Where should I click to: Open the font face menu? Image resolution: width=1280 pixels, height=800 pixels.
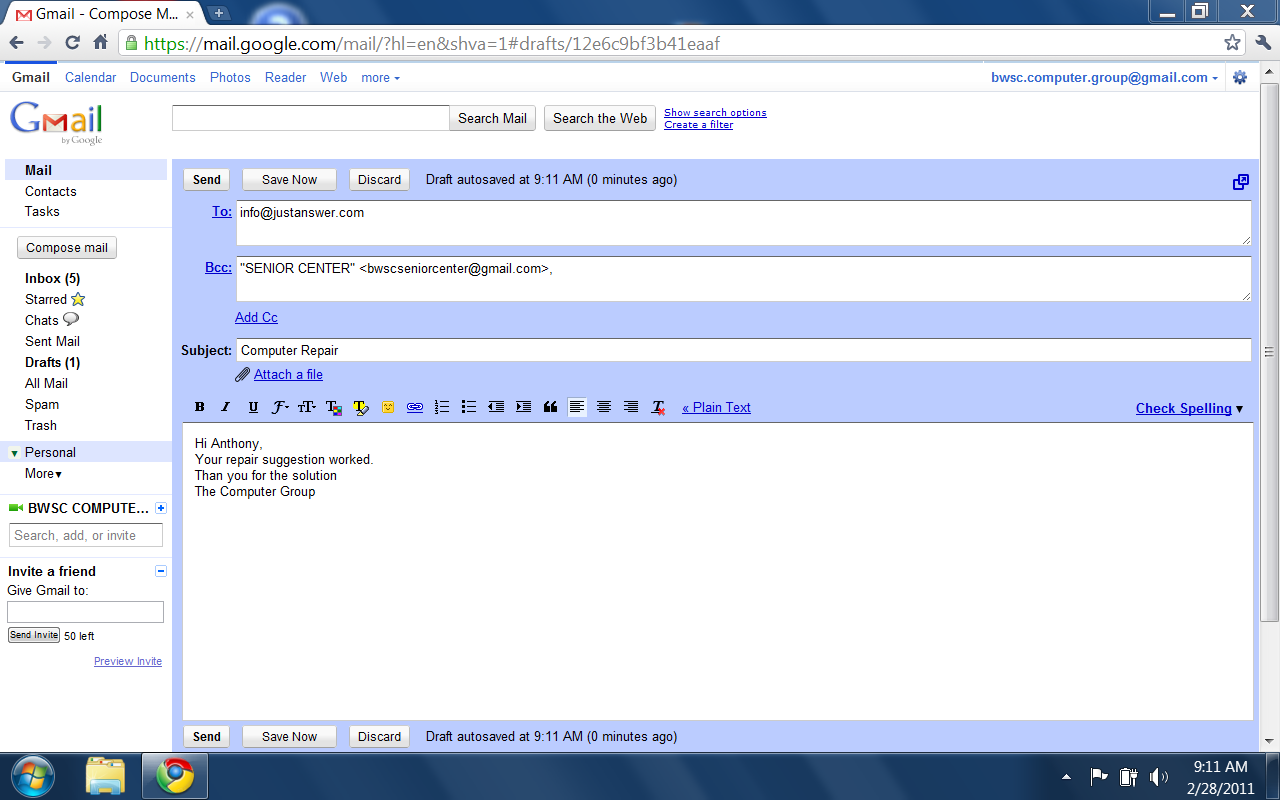point(280,407)
